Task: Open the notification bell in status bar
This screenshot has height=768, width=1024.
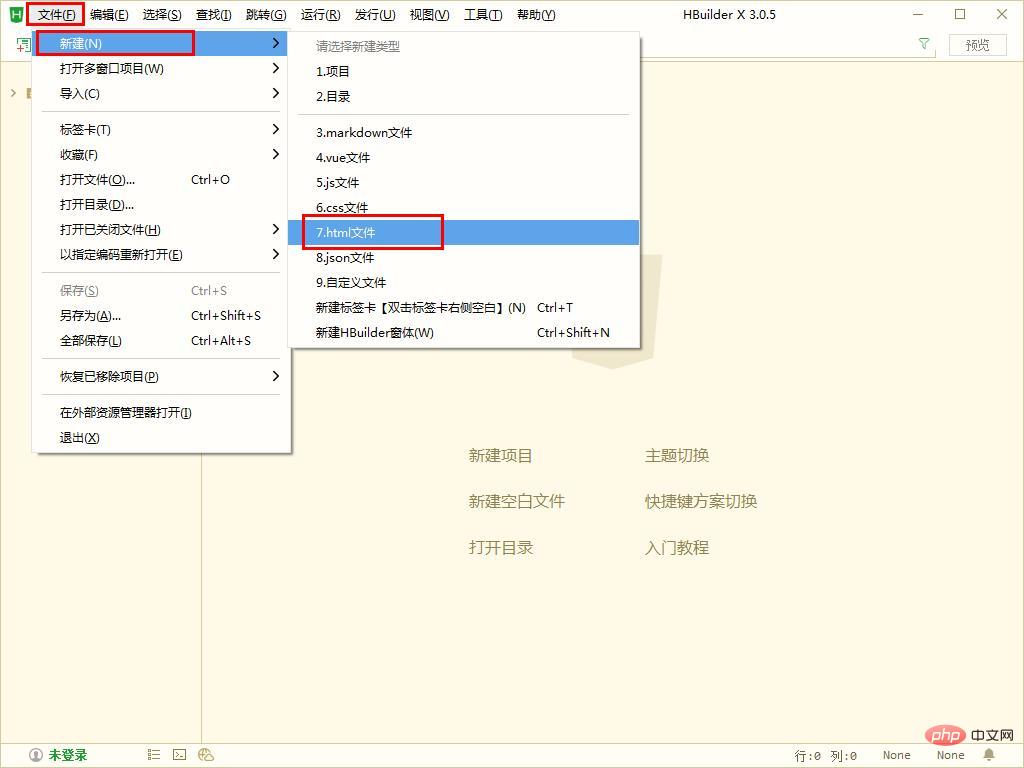Action: [x=989, y=755]
